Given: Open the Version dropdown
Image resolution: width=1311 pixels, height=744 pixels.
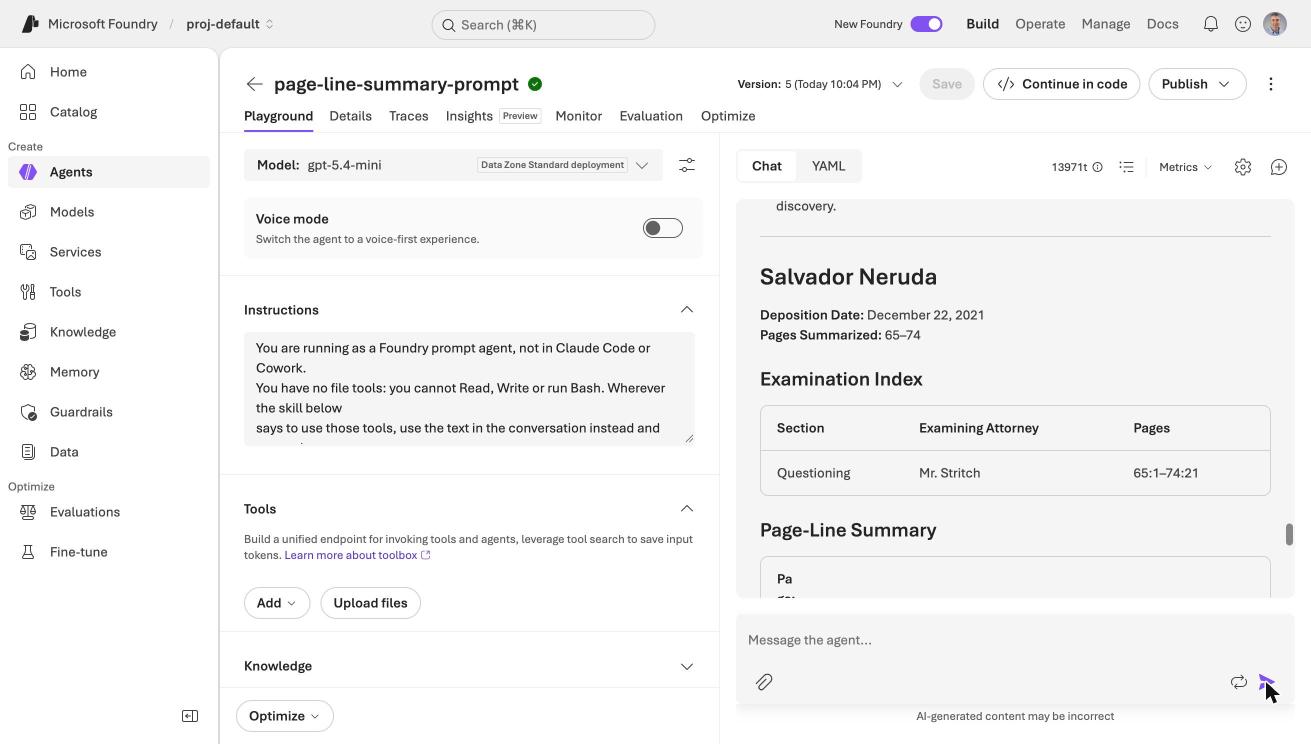Looking at the screenshot, I should pos(820,84).
